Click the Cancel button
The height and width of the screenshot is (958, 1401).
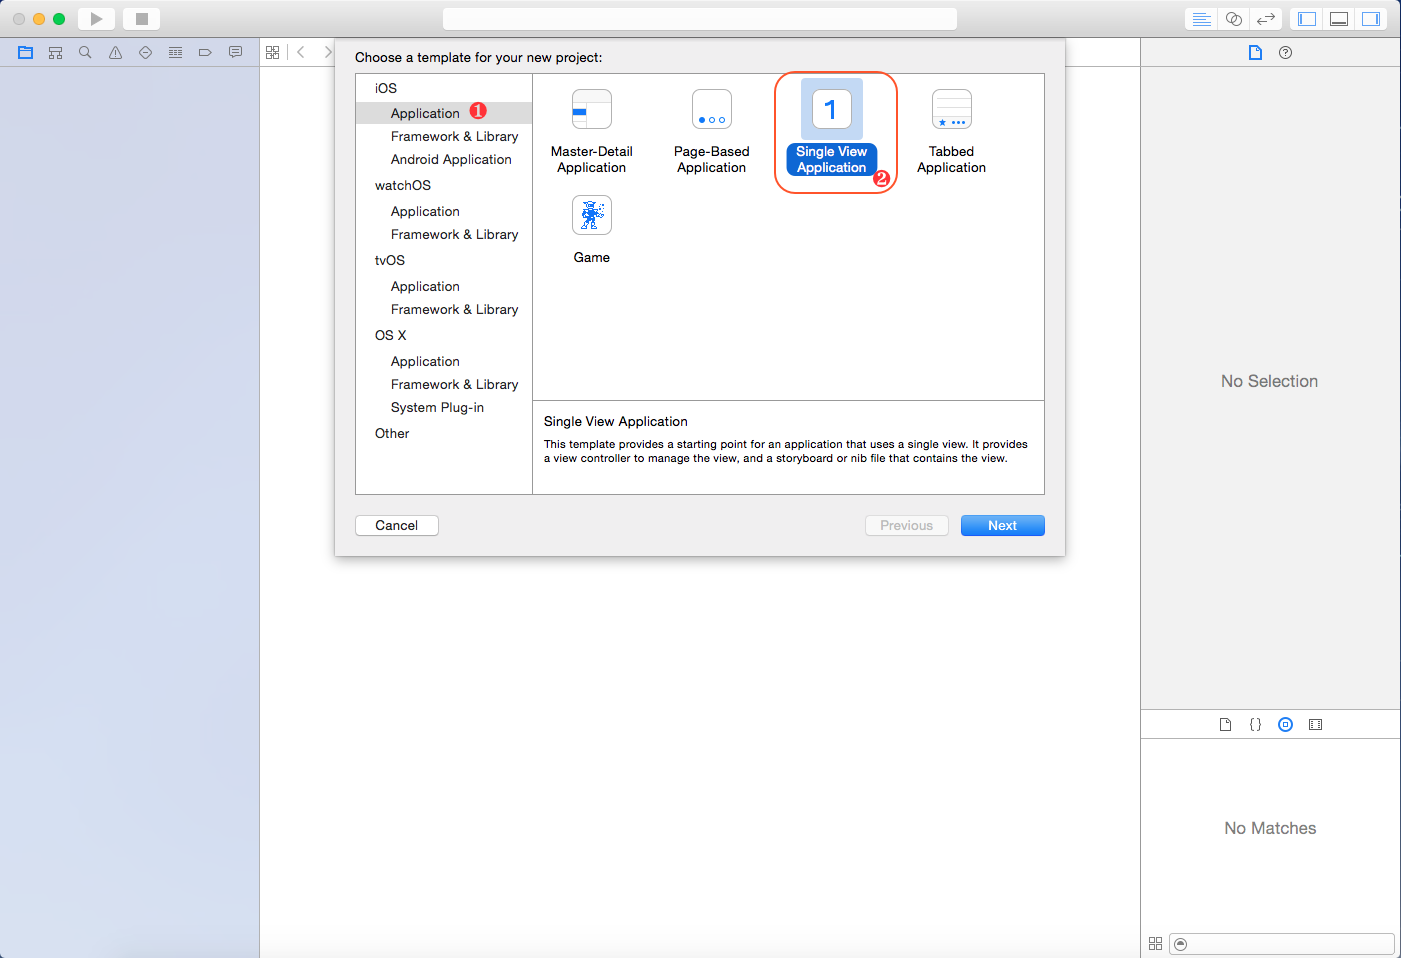[x=396, y=526]
